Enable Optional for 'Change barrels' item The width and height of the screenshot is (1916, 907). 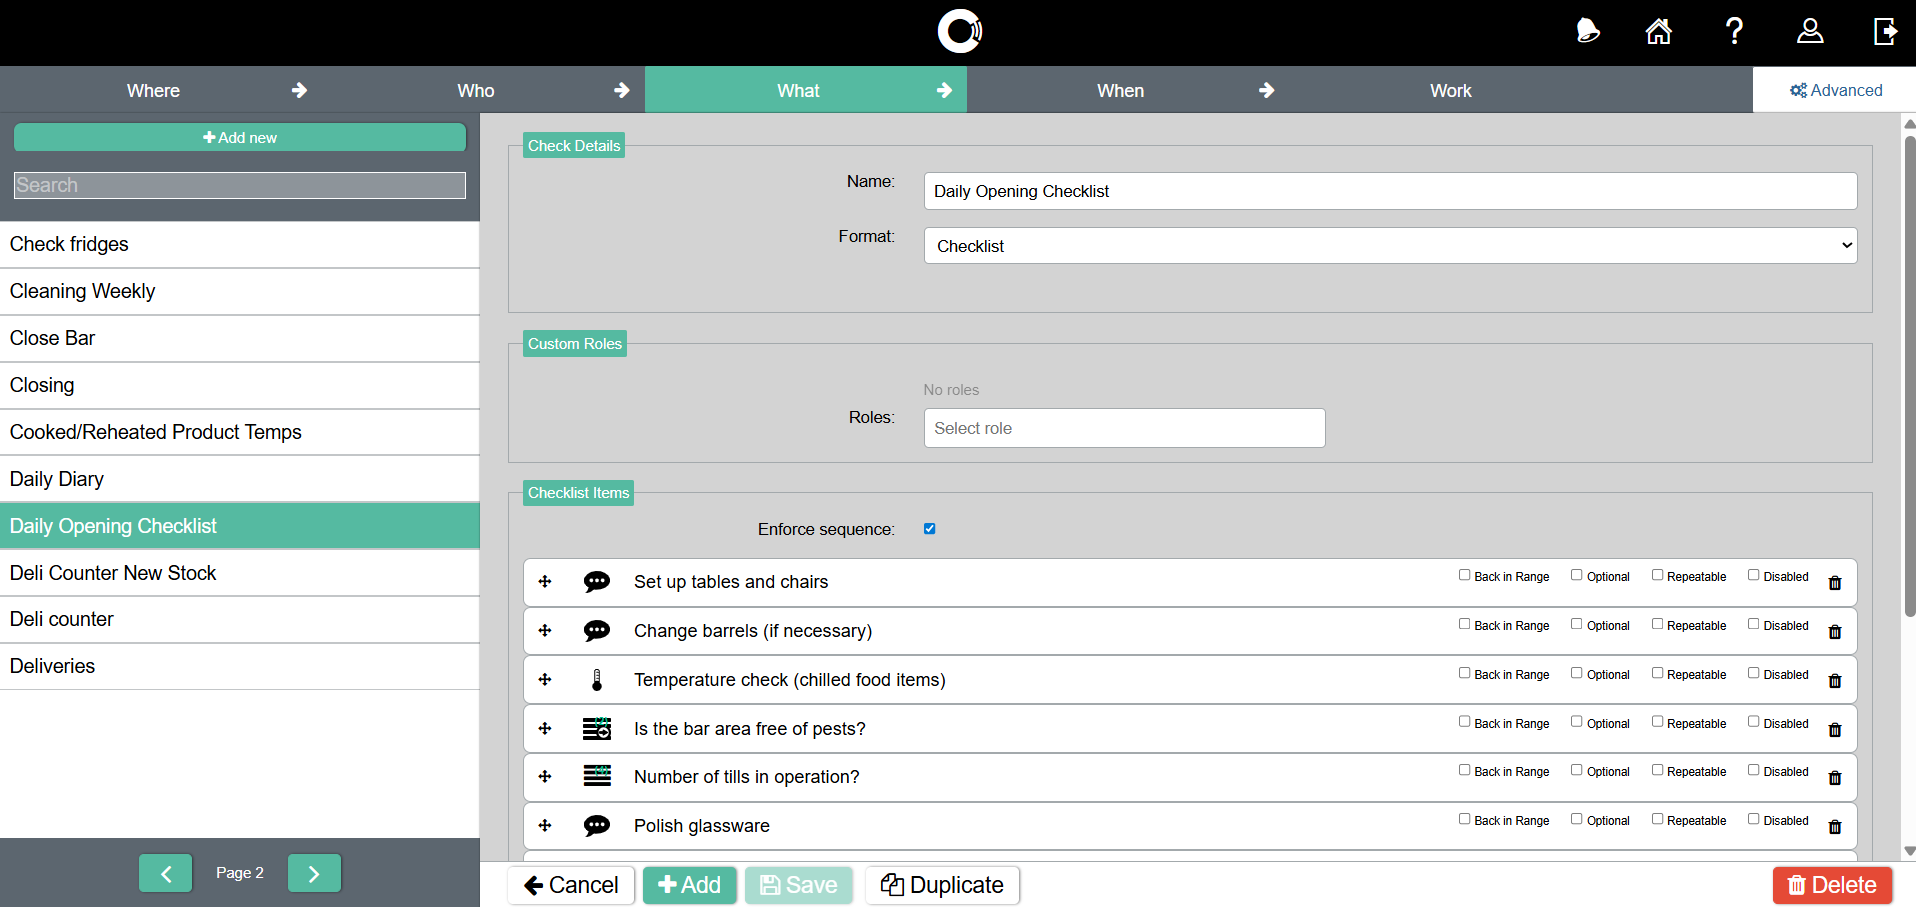pyautogui.click(x=1576, y=624)
